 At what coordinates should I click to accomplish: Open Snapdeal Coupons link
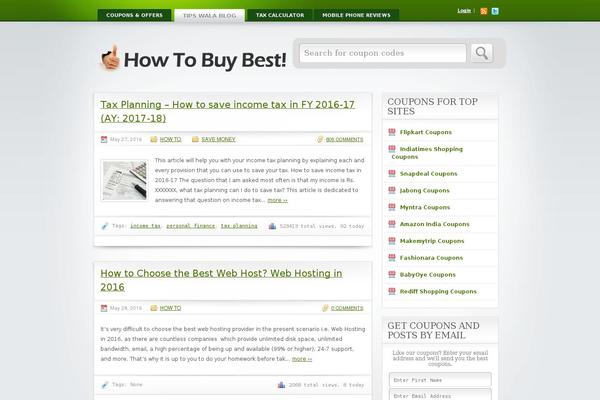point(429,173)
